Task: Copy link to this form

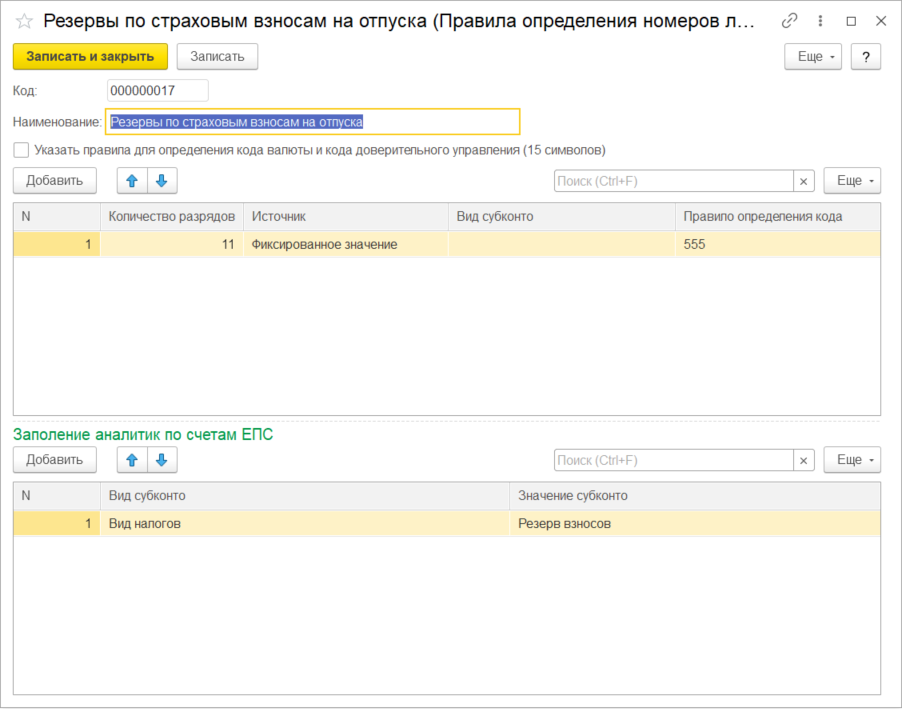Action: [x=790, y=21]
